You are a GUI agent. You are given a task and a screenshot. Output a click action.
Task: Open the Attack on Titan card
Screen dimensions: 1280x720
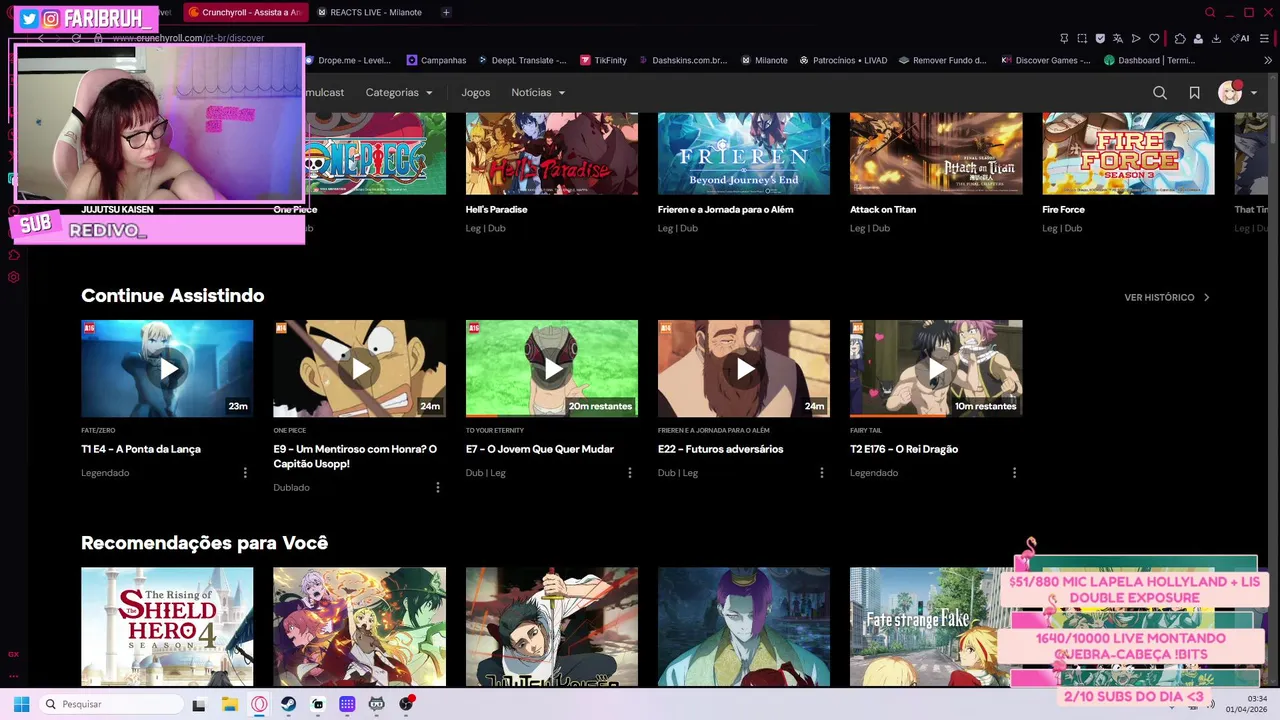936,153
